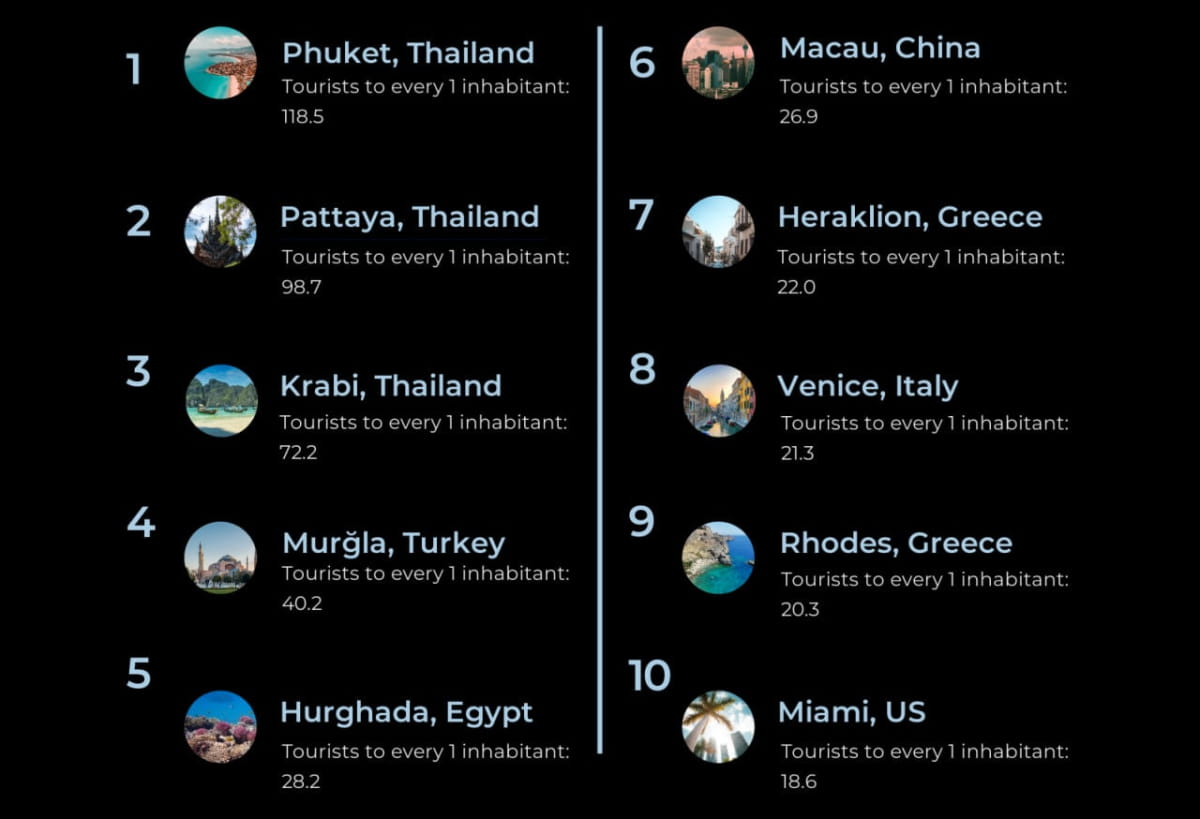Click the Hurghada, Egypt title
Screen dimensions: 1200x819
click(x=406, y=714)
